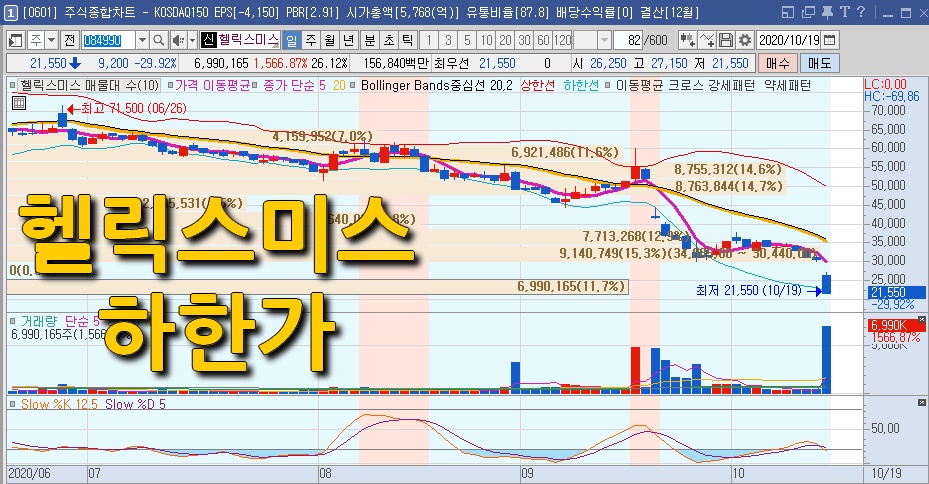929x484 pixels.
Task: Open chart settings gear icon
Action: (745, 40)
